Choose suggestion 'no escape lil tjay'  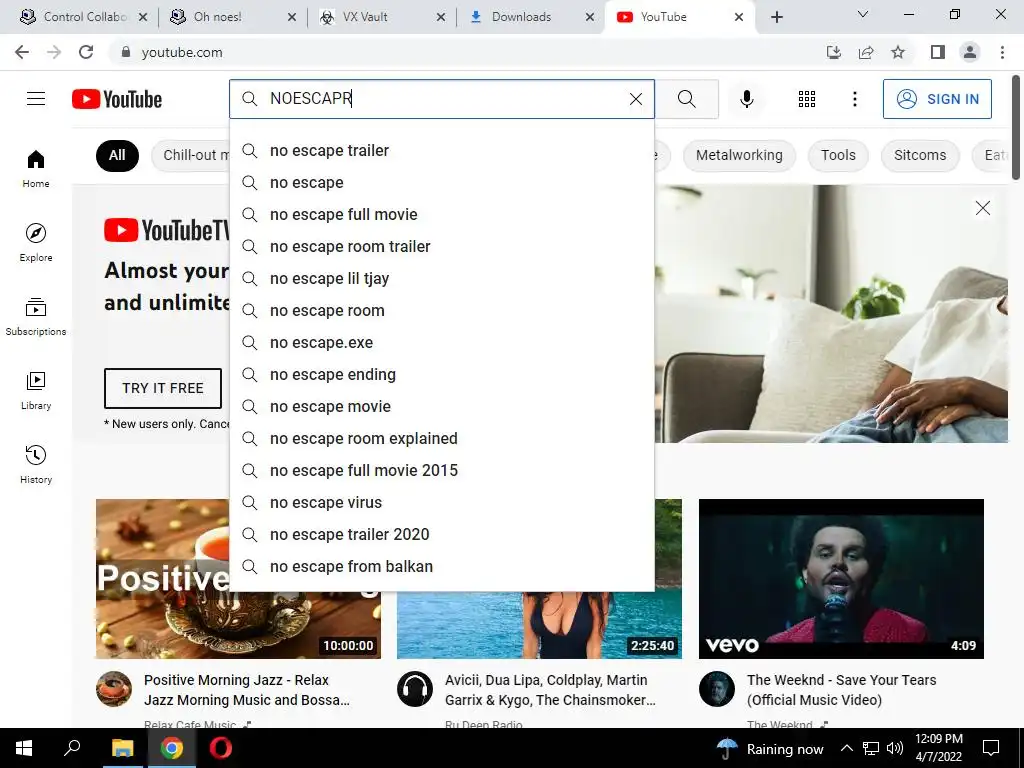(441, 279)
